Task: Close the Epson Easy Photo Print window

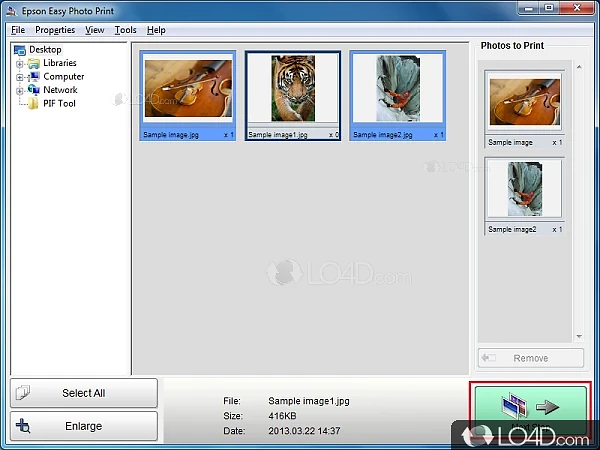Action: click(x=577, y=8)
